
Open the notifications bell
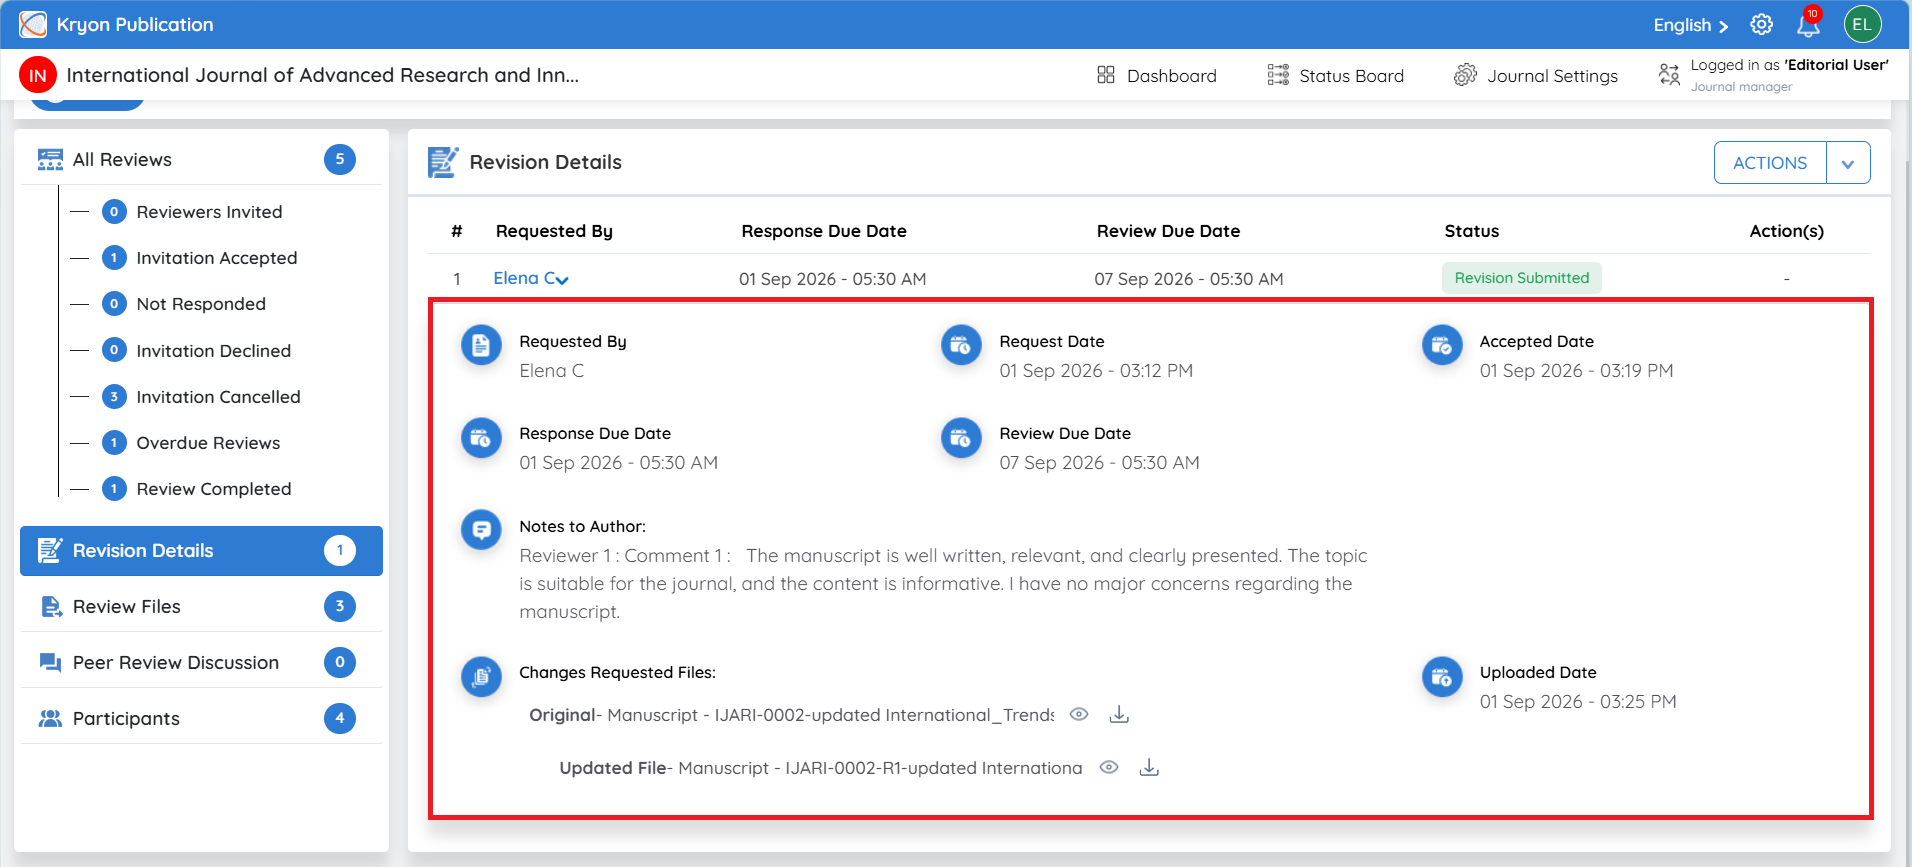tap(1809, 25)
